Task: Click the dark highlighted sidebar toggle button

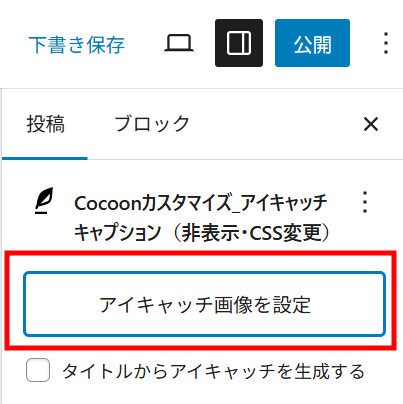Action: tap(239, 43)
